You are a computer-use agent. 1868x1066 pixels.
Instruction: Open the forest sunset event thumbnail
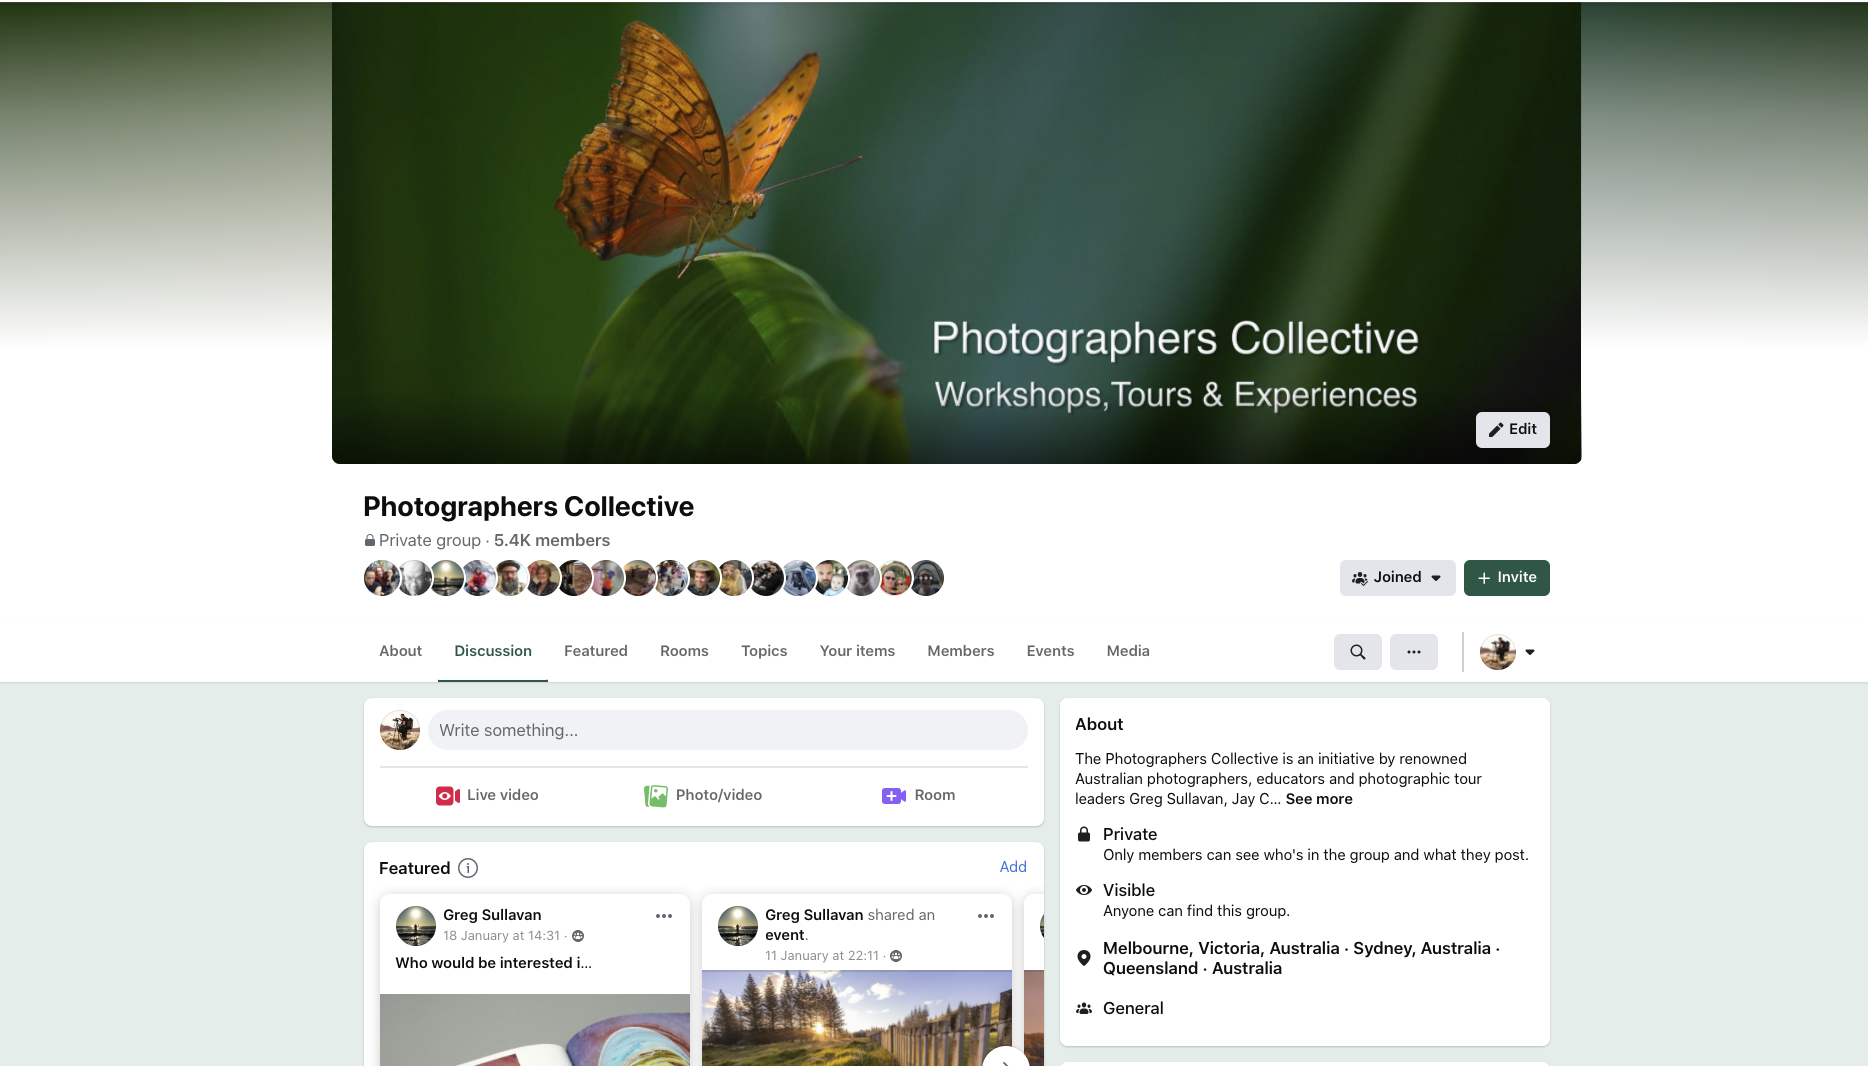click(x=856, y=1018)
